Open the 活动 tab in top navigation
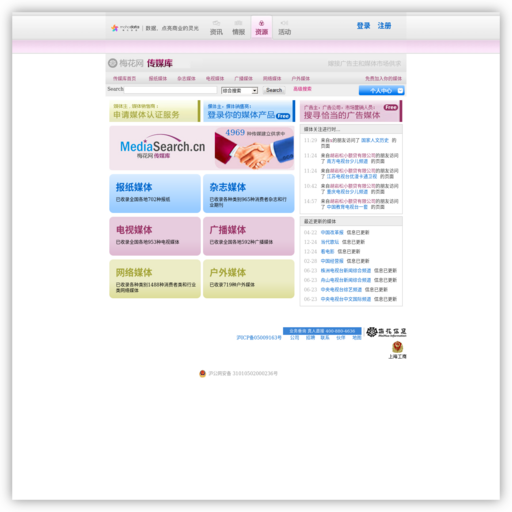 pyautogui.click(x=285, y=28)
